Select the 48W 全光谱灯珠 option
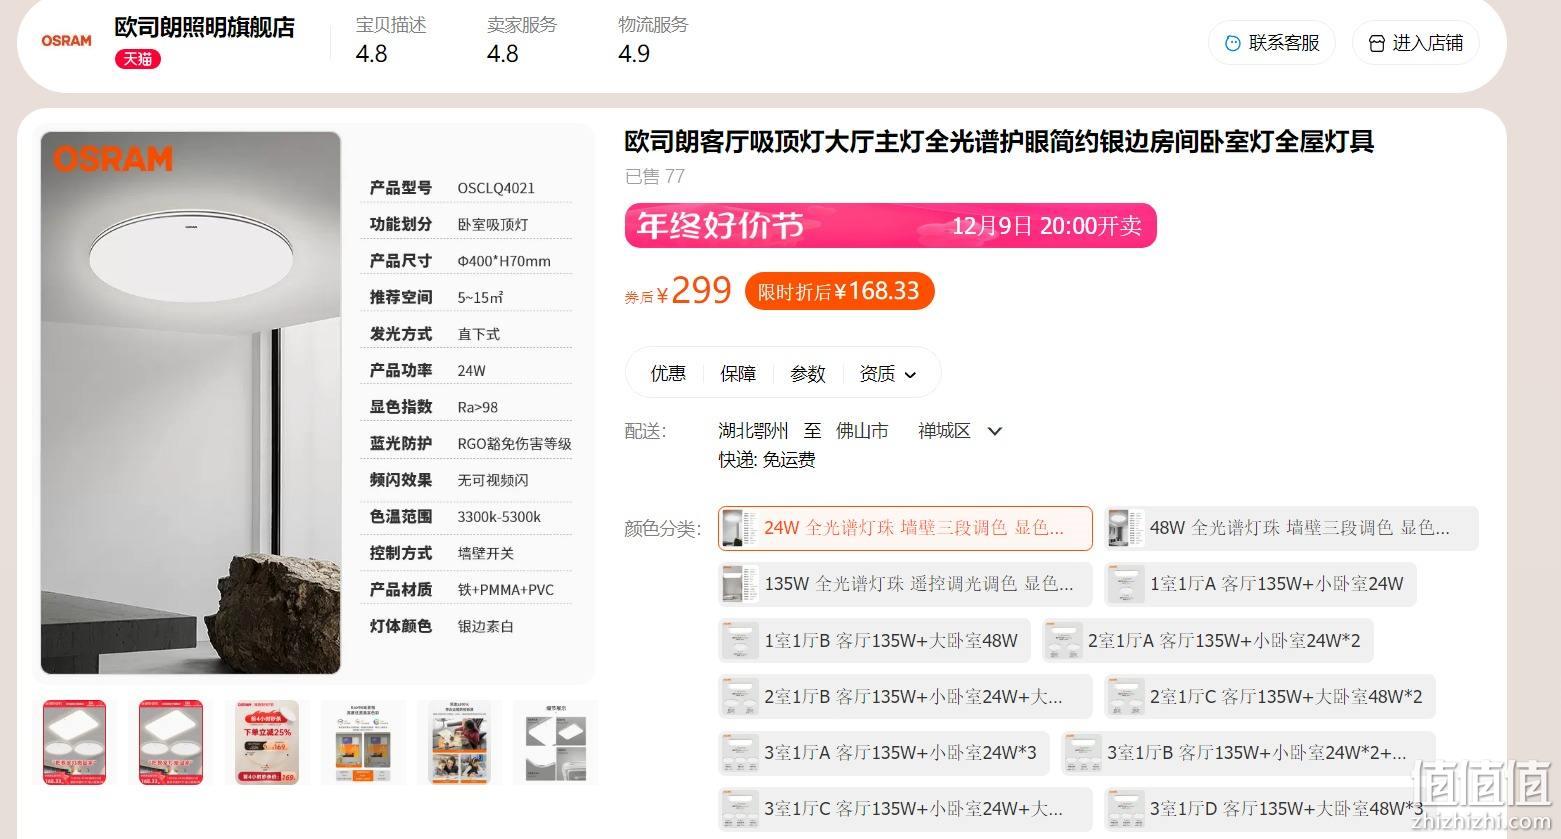 tap(1291, 528)
